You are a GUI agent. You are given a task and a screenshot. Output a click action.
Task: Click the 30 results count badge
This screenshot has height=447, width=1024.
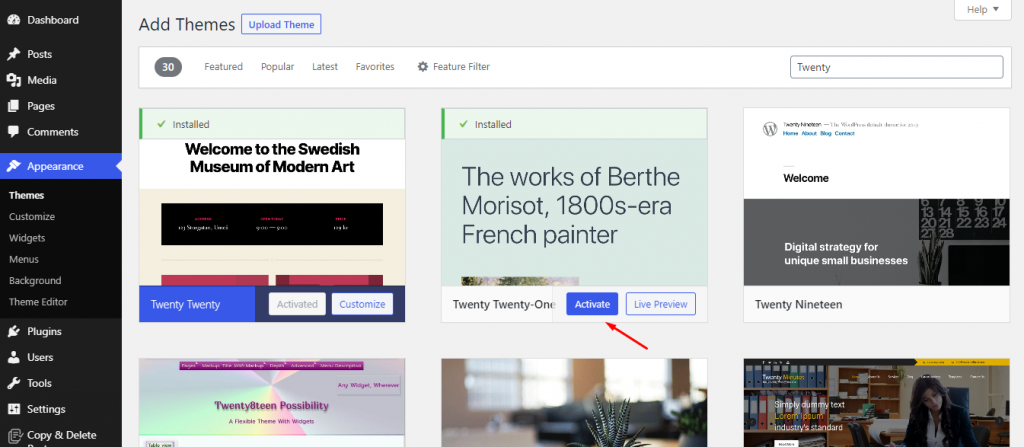[x=168, y=67]
